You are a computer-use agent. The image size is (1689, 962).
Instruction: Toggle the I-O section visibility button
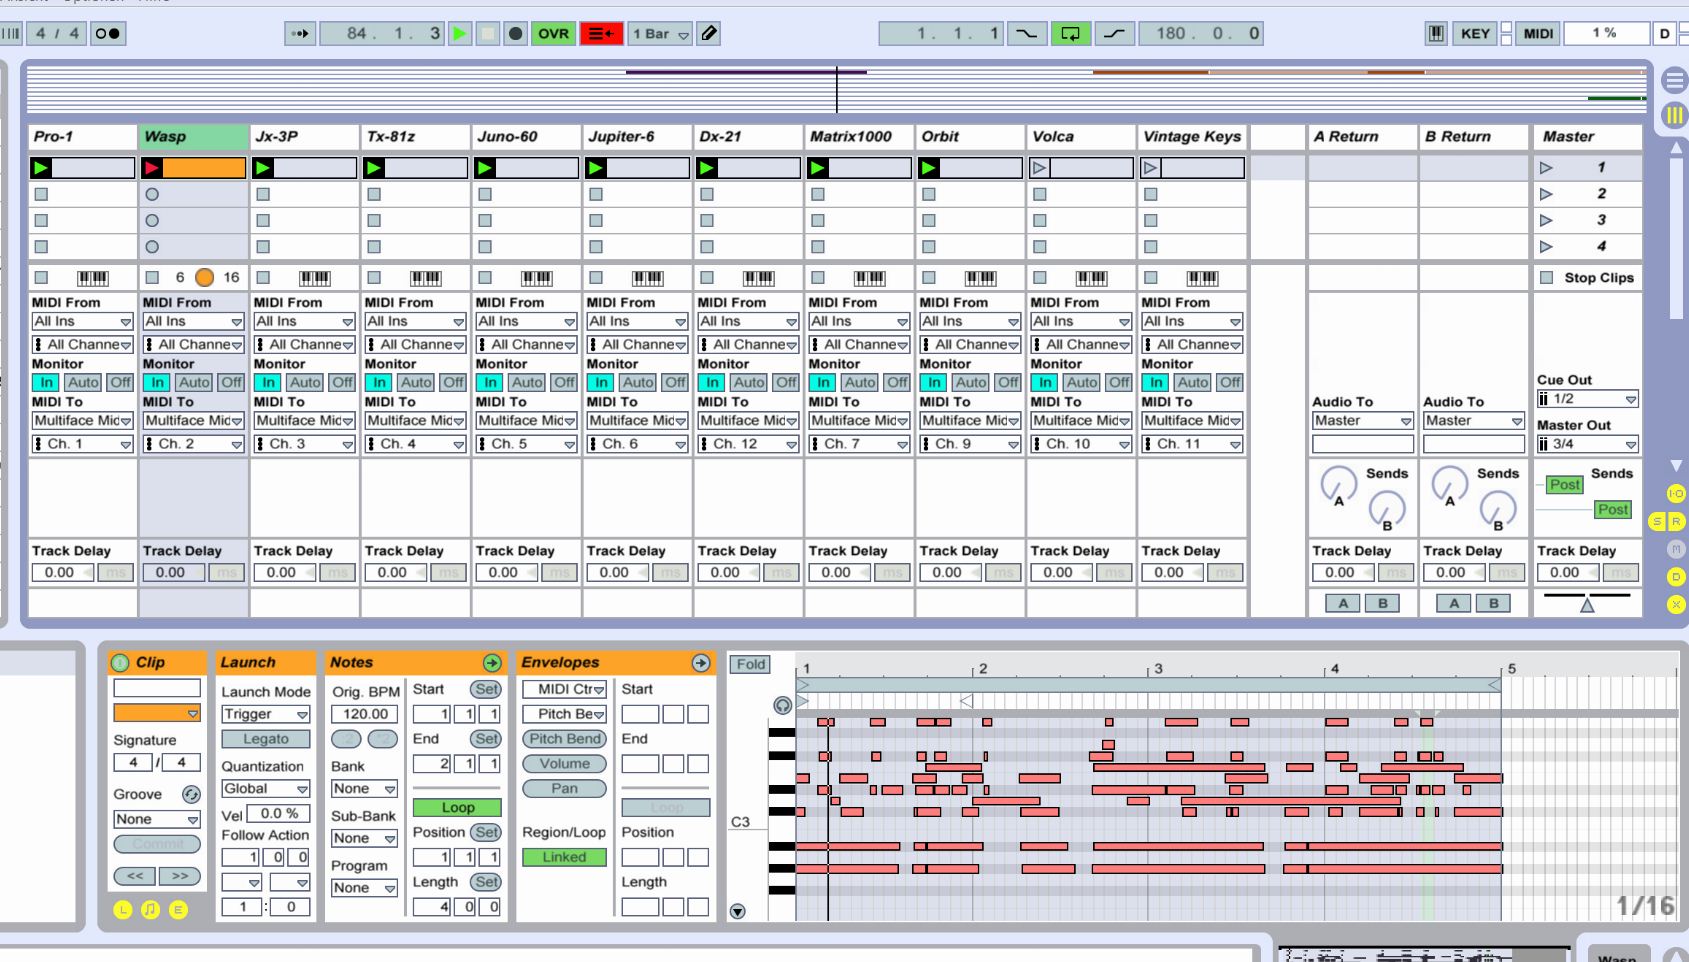click(x=1676, y=493)
